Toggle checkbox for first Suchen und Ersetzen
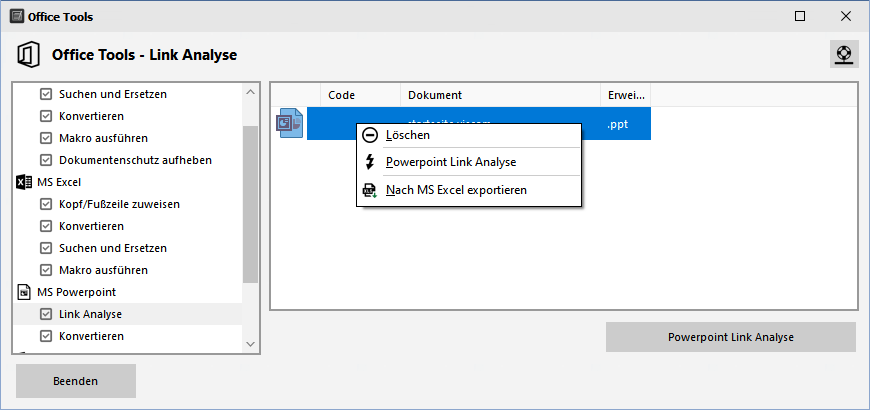870x410 pixels. [46, 94]
